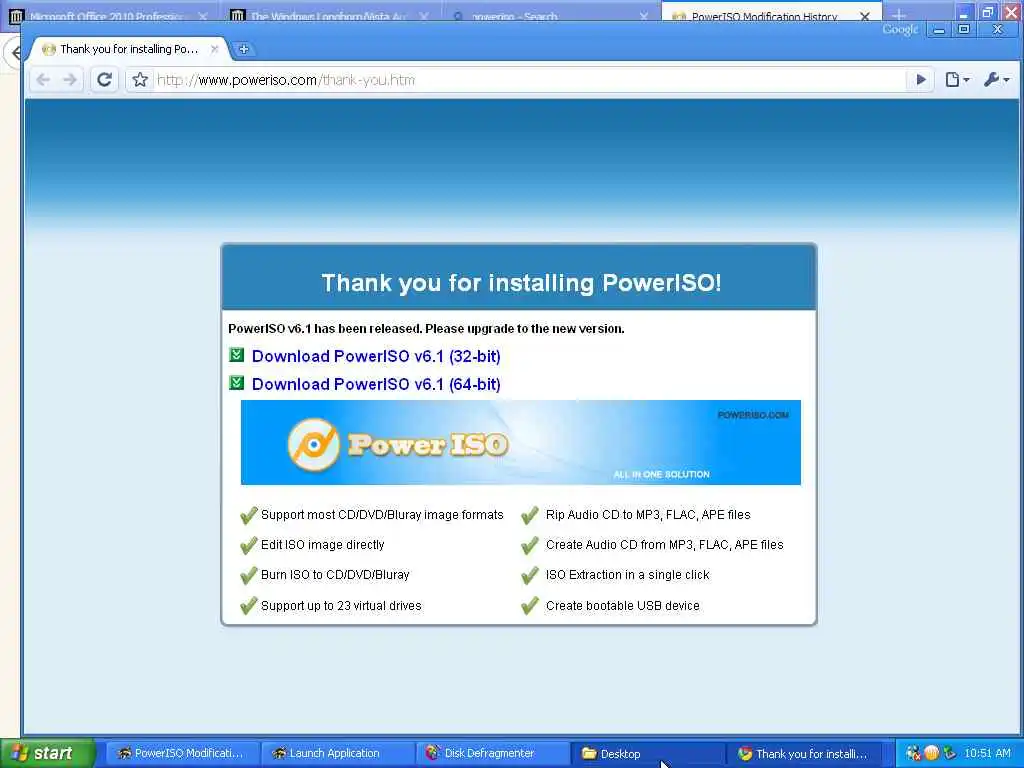Click the text 'Create bootable USB device'
This screenshot has height=768, width=1024.
click(622, 606)
